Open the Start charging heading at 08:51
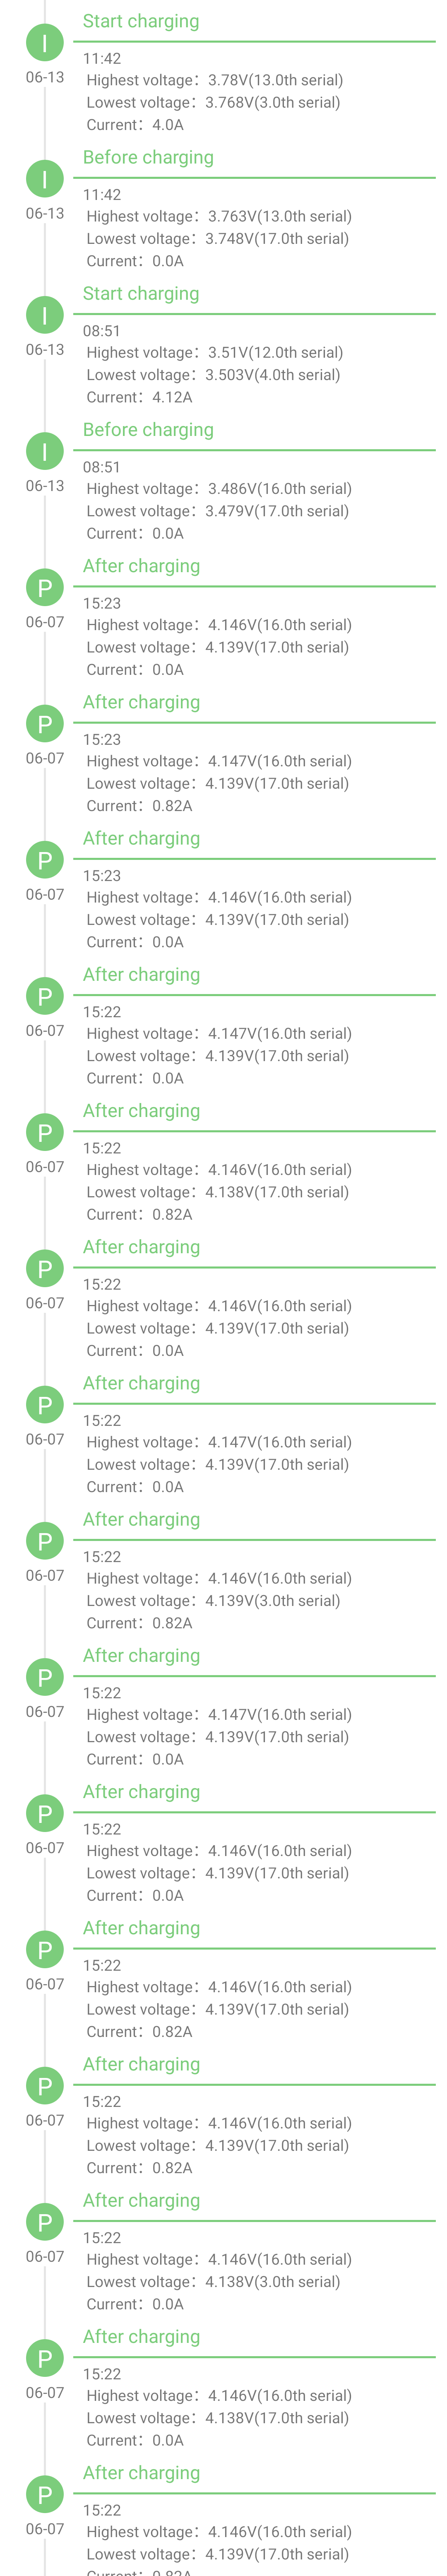Image resolution: width=447 pixels, height=2576 pixels. pos(141,294)
